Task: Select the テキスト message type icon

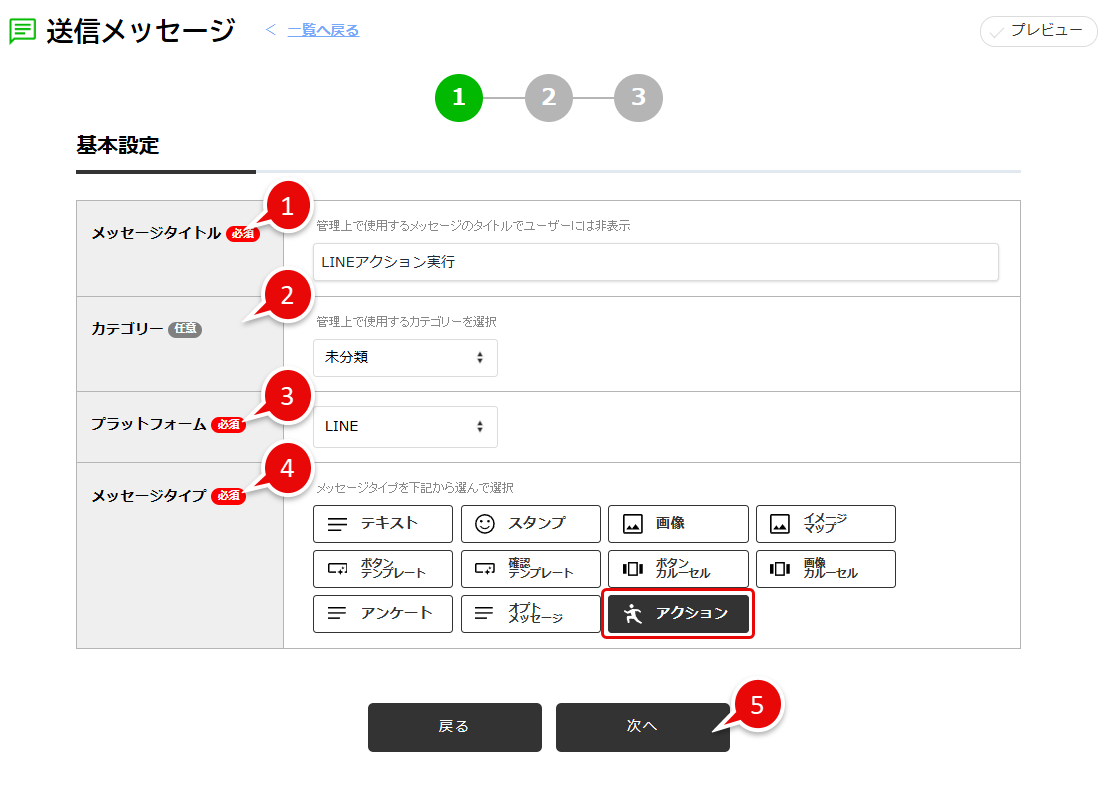Action: click(383, 523)
